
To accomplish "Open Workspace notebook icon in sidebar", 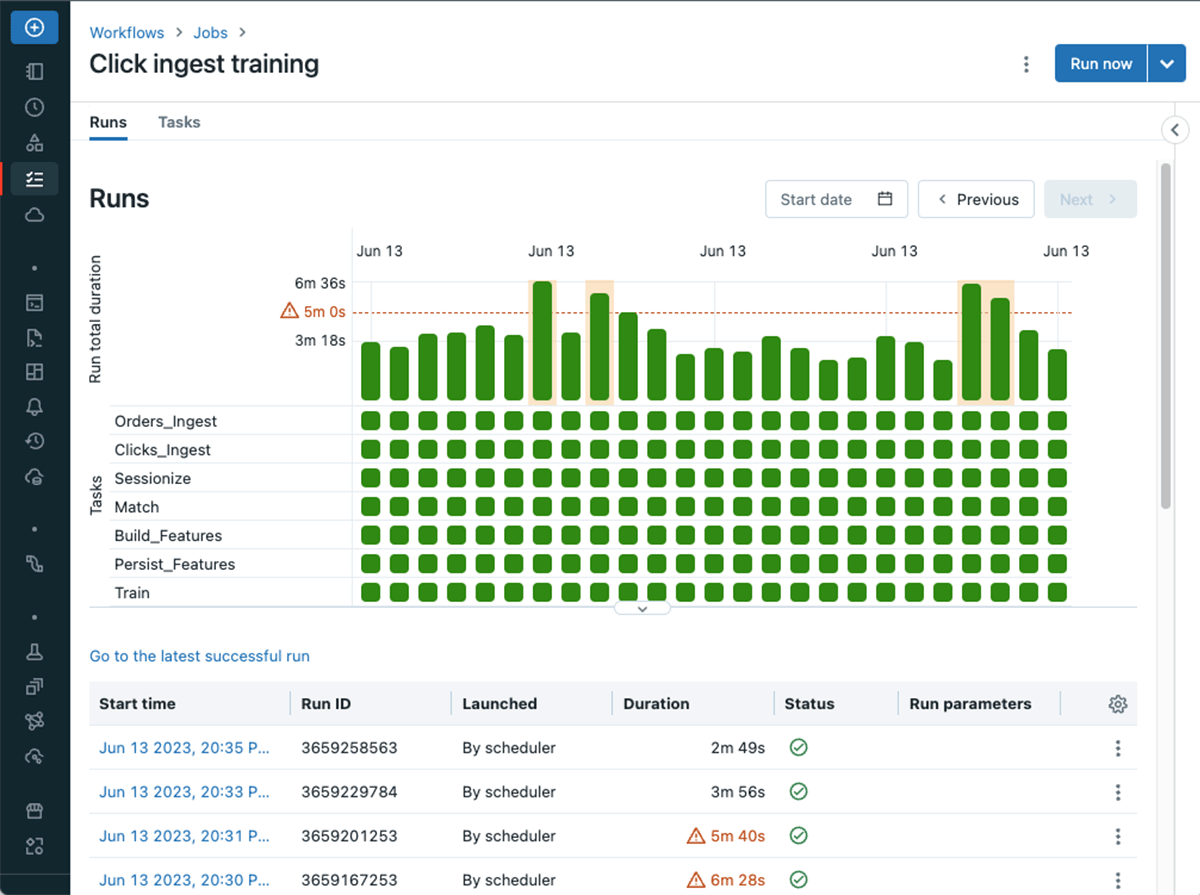I will (34, 71).
